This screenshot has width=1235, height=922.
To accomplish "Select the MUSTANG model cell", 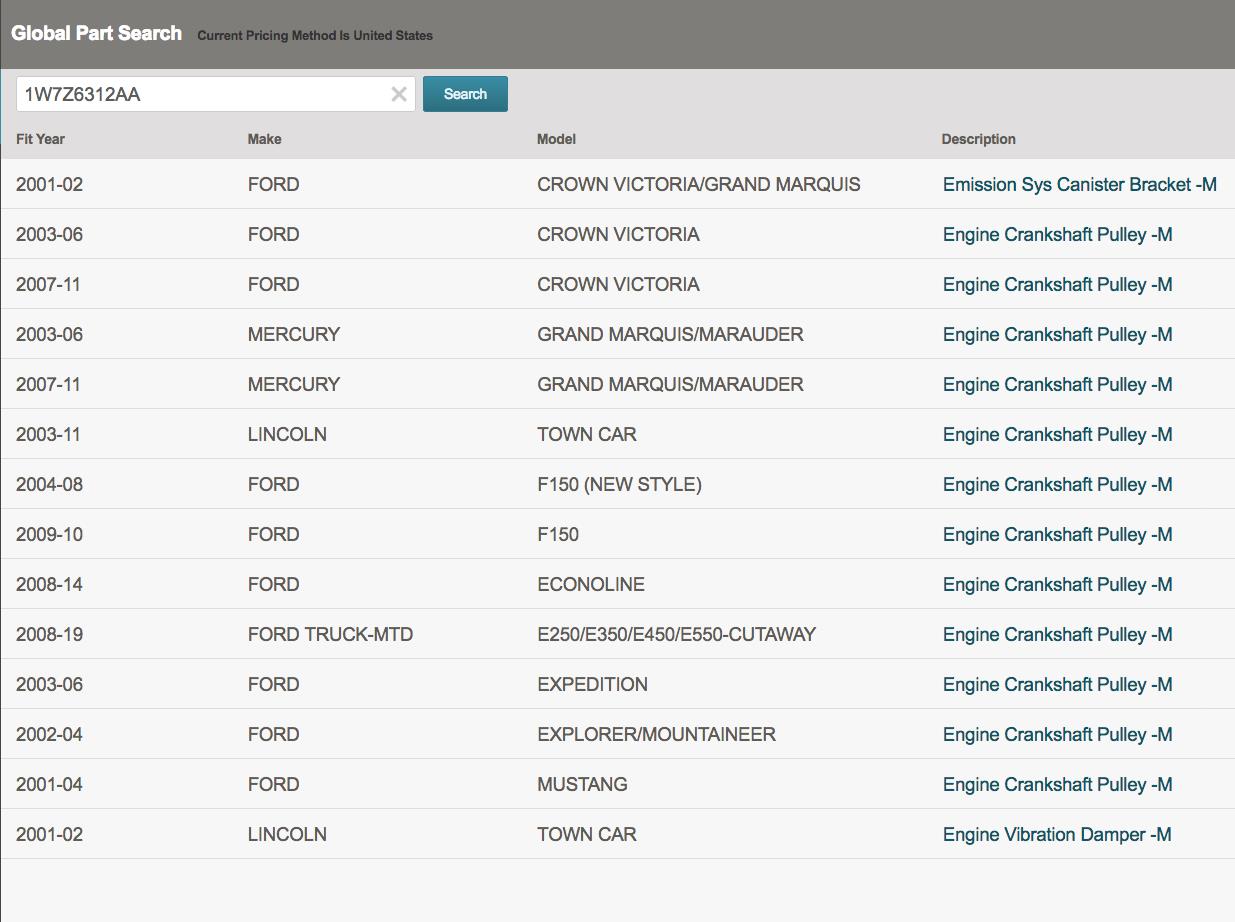I will (582, 784).
